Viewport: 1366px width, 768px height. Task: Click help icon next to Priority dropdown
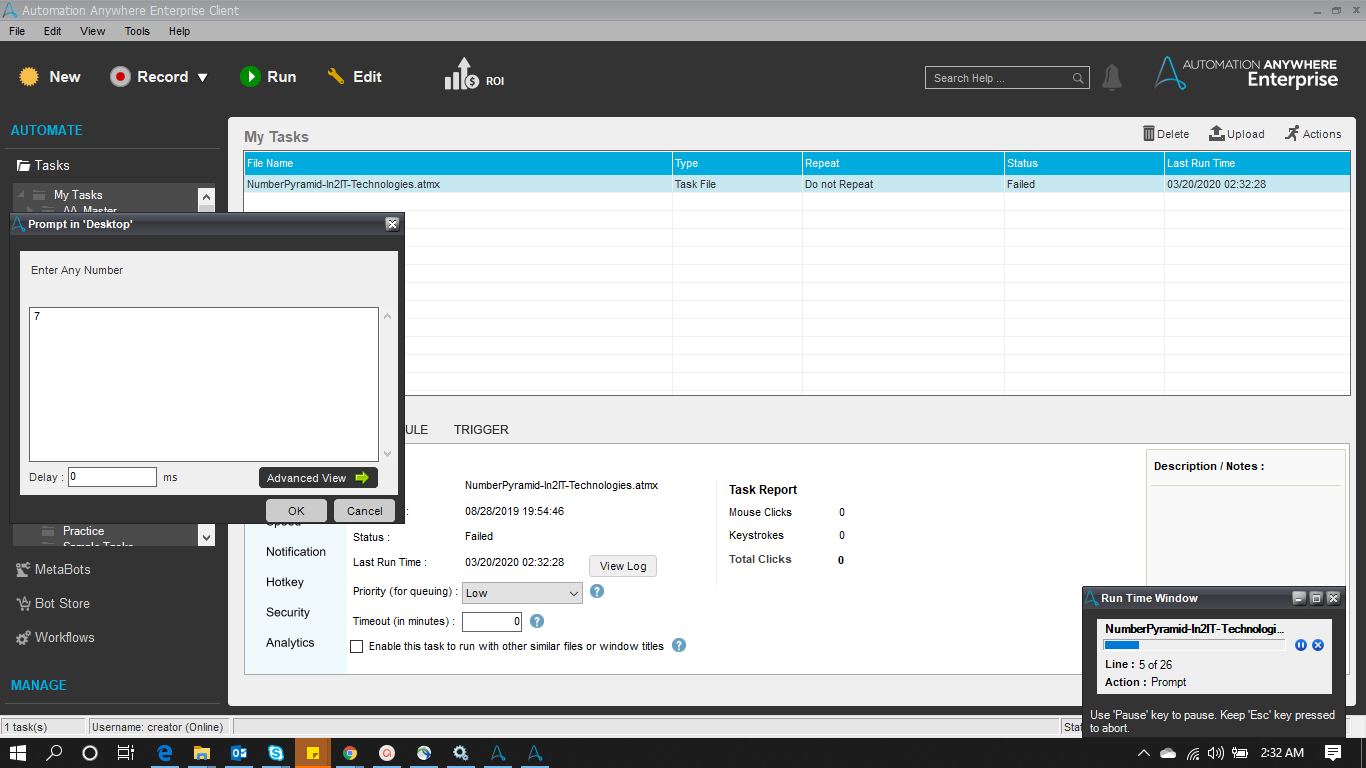(x=597, y=591)
